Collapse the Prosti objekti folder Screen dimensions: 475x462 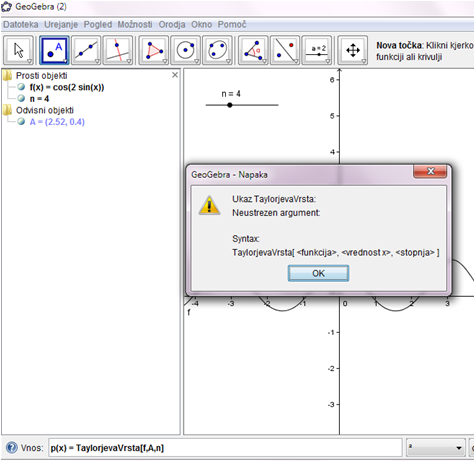pos(7,76)
